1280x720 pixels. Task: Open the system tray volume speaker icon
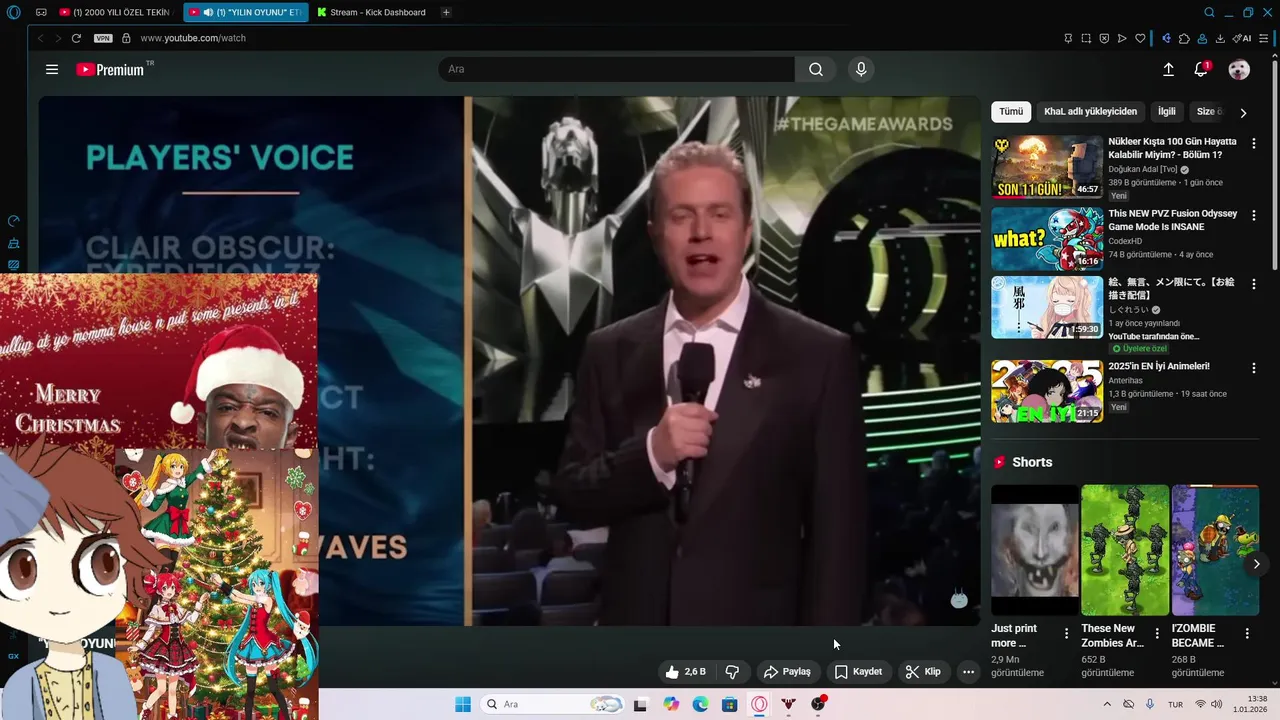(x=1217, y=704)
